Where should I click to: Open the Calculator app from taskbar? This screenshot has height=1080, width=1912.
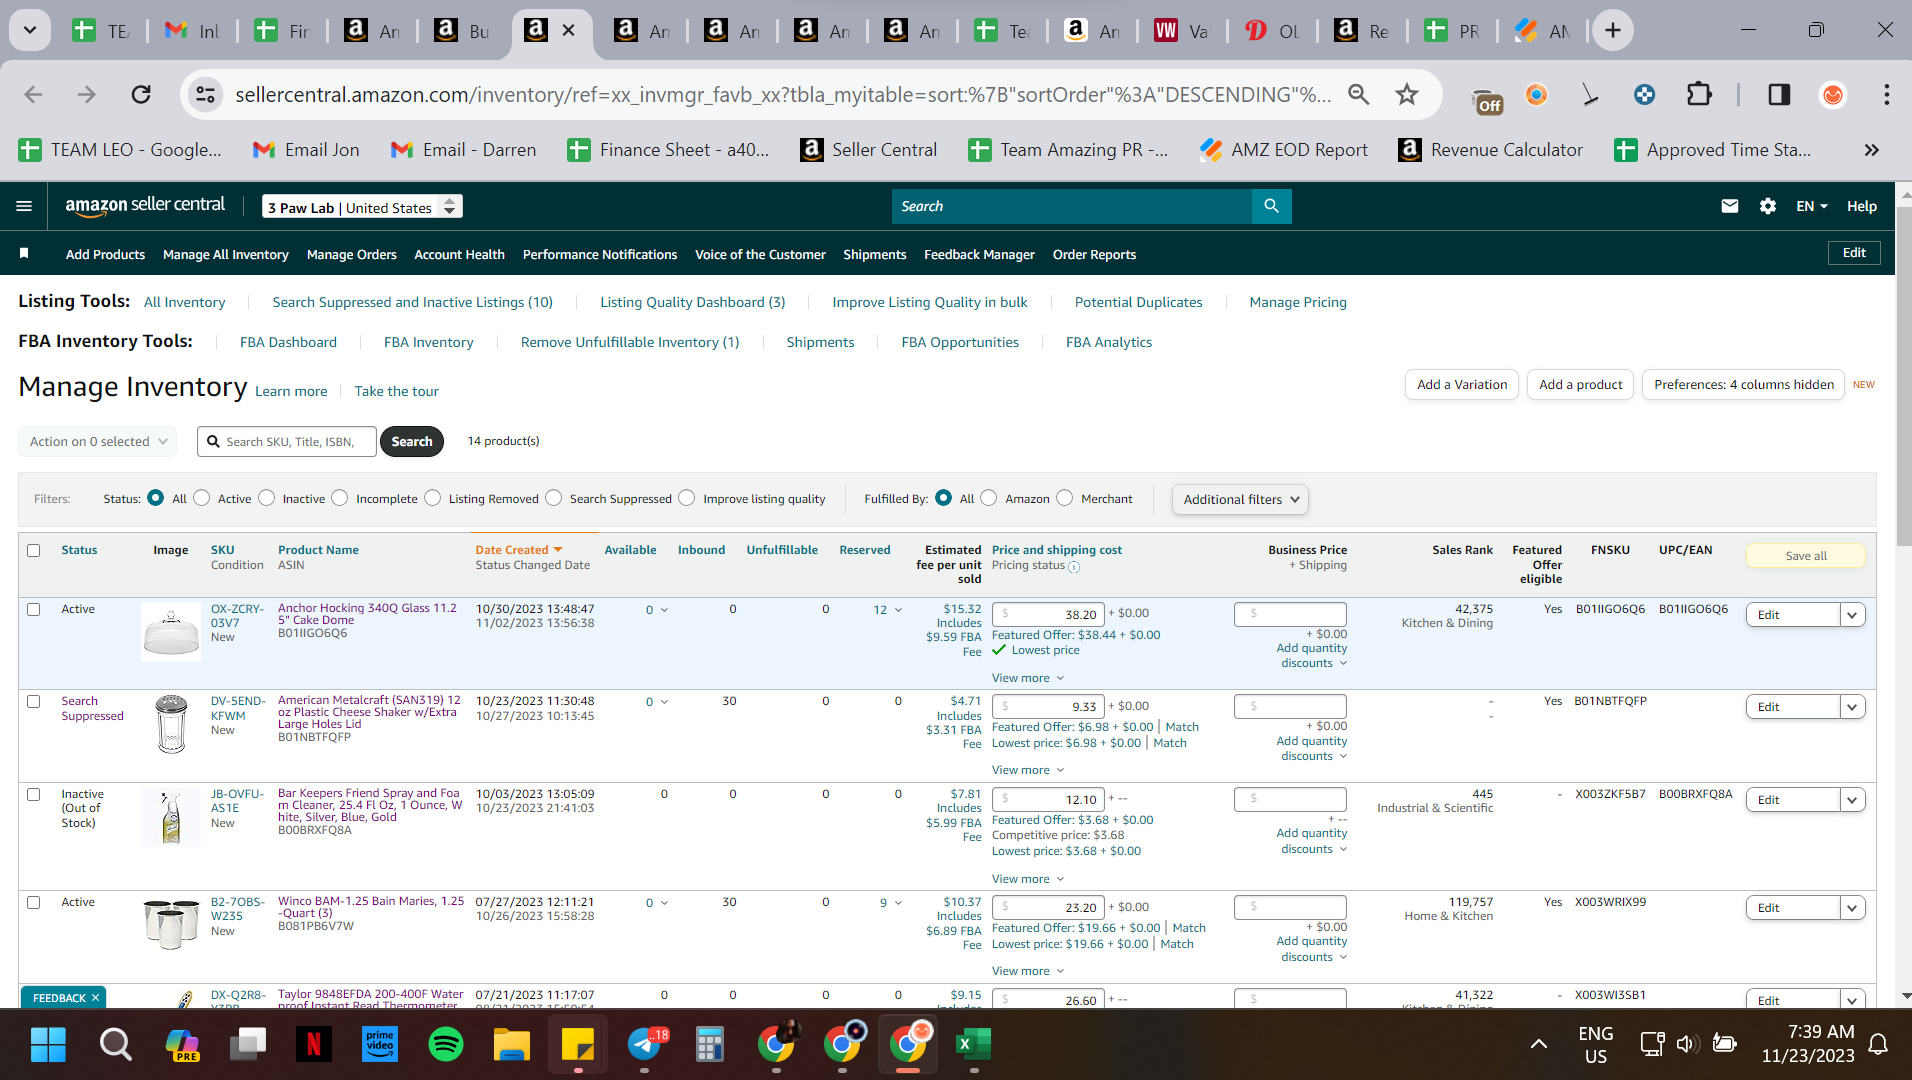pos(709,1045)
